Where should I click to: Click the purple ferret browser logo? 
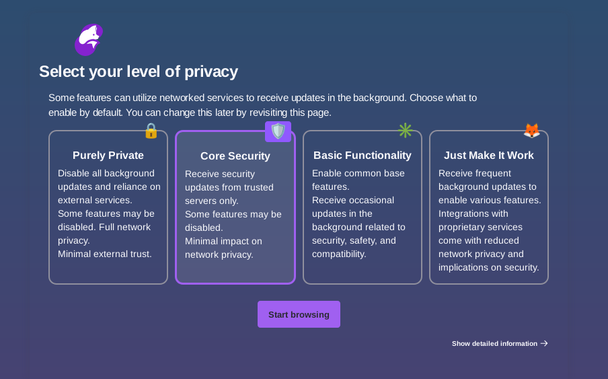[89, 40]
